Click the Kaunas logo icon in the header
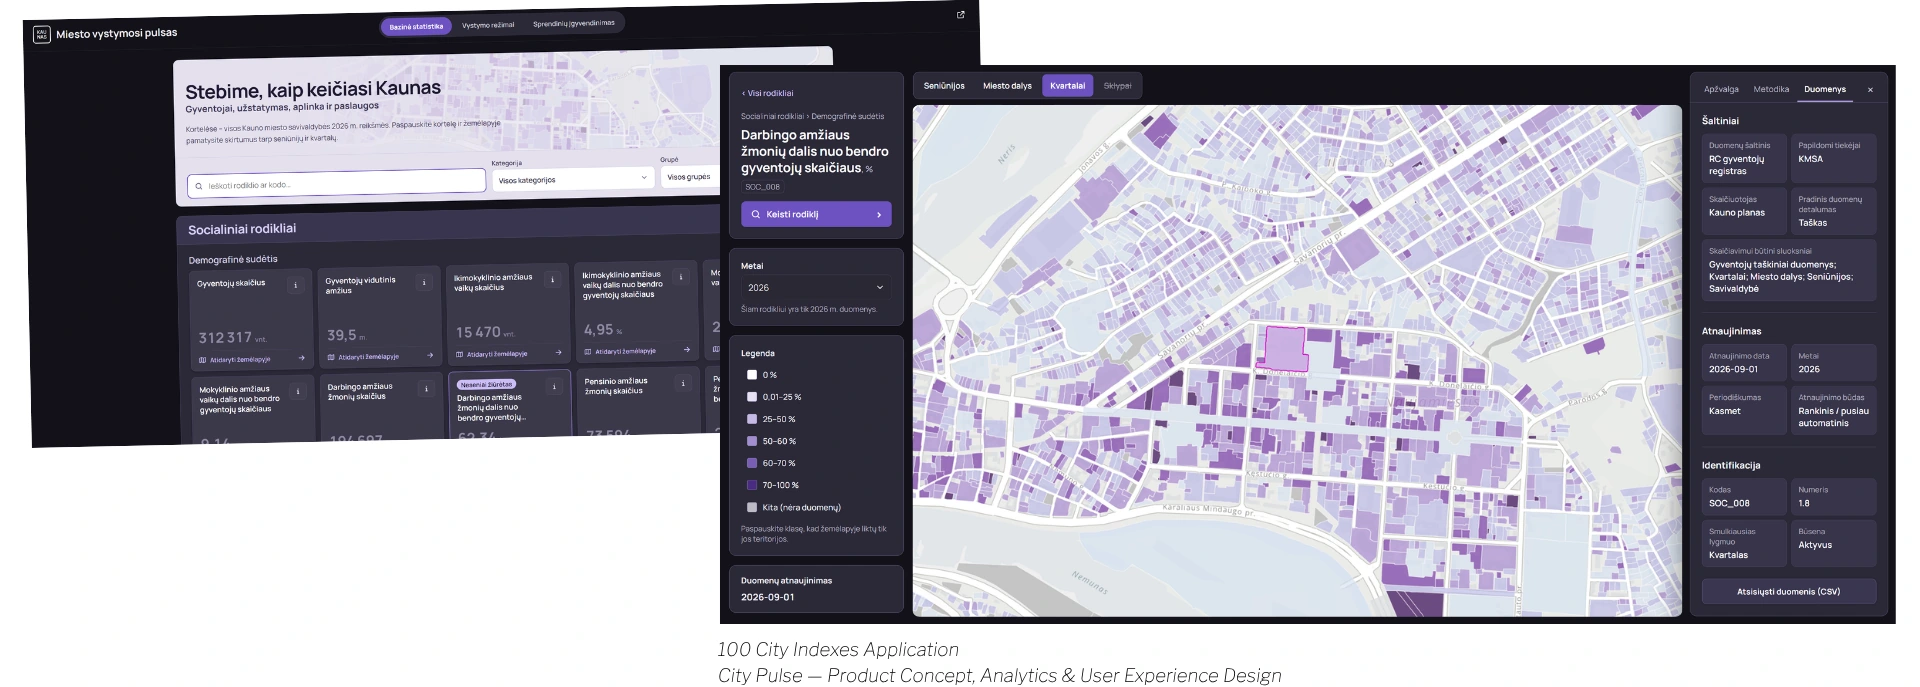 [42, 35]
